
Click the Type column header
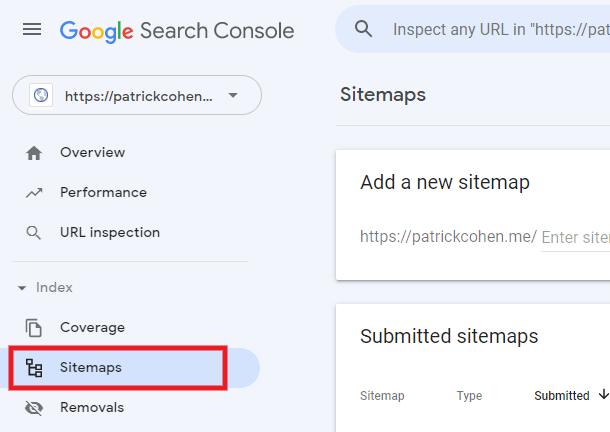(469, 396)
